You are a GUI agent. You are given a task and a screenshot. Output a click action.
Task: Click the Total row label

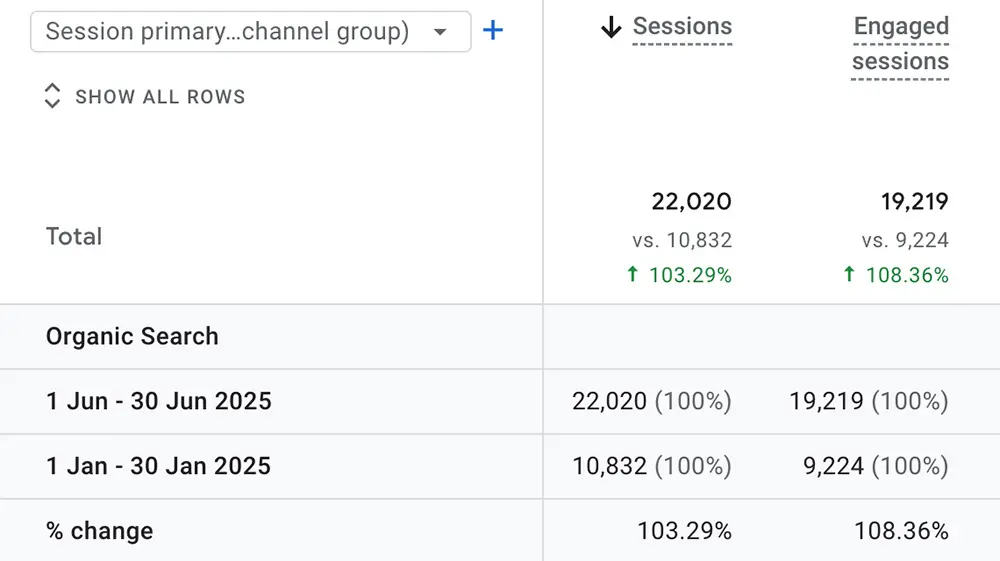point(74,237)
